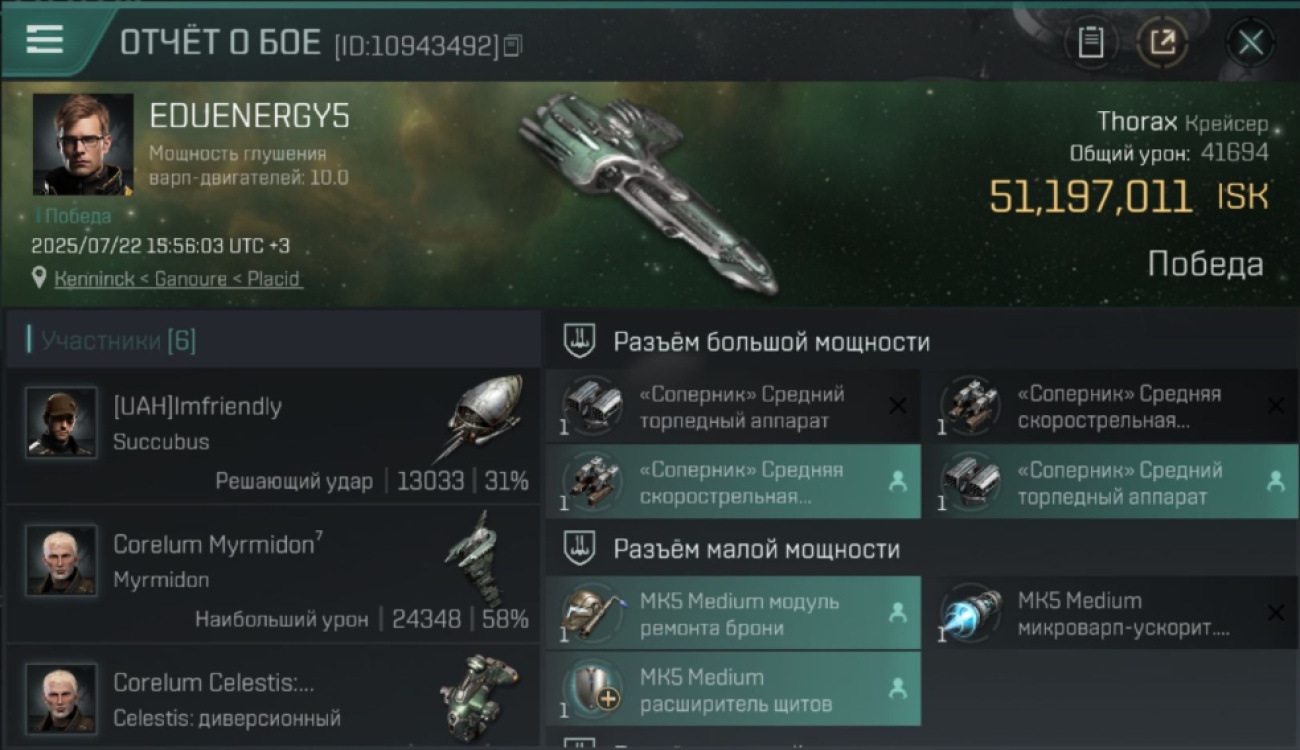
Task: Select the Разъём малой мощности section header
Action: [755, 549]
